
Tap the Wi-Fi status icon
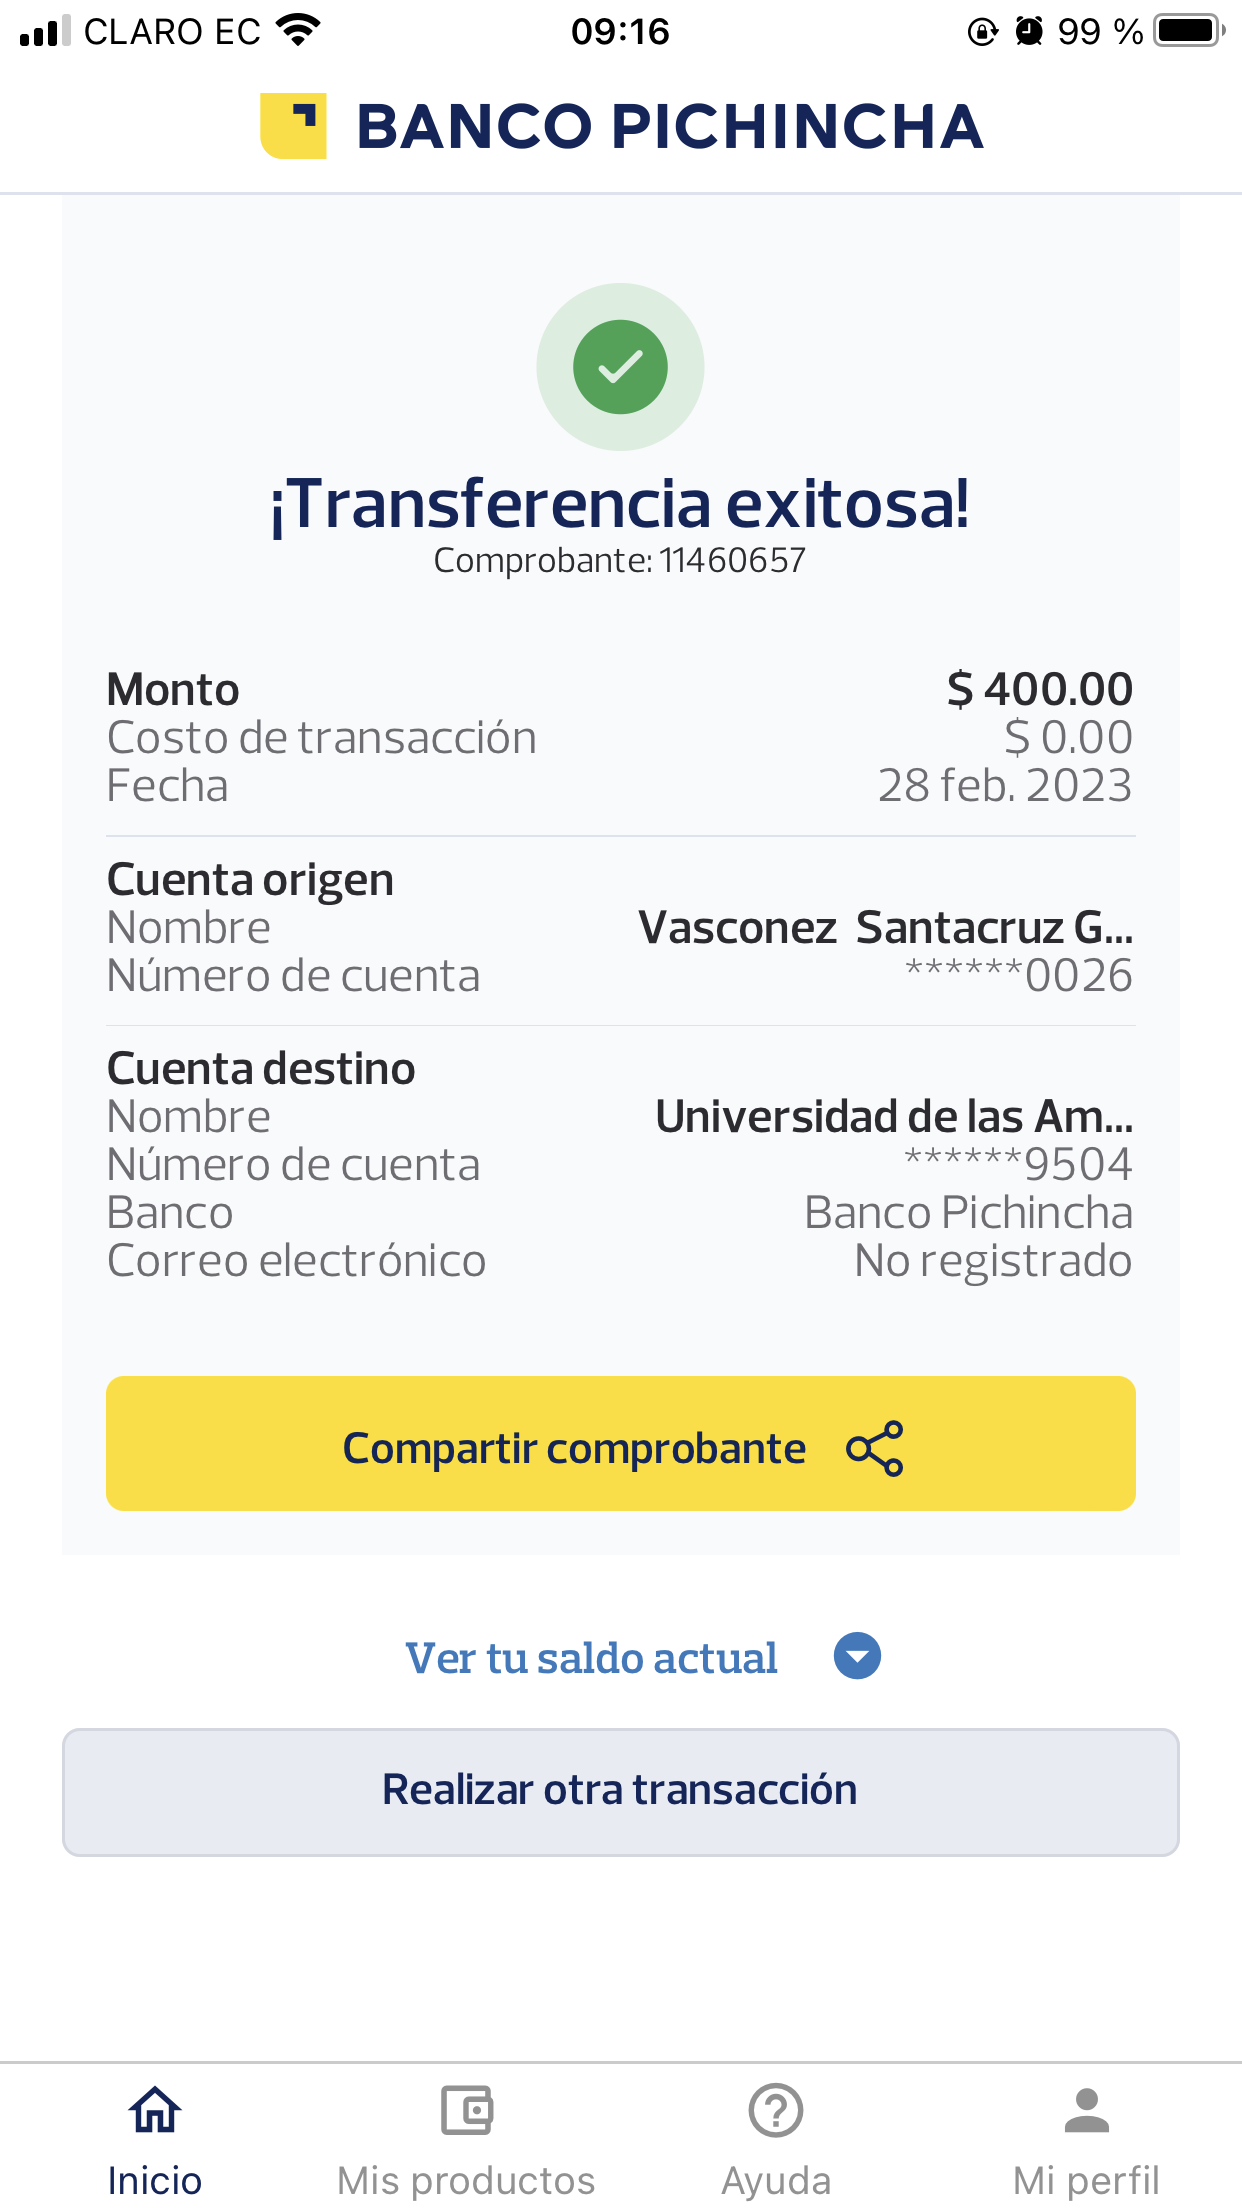(297, 31)
